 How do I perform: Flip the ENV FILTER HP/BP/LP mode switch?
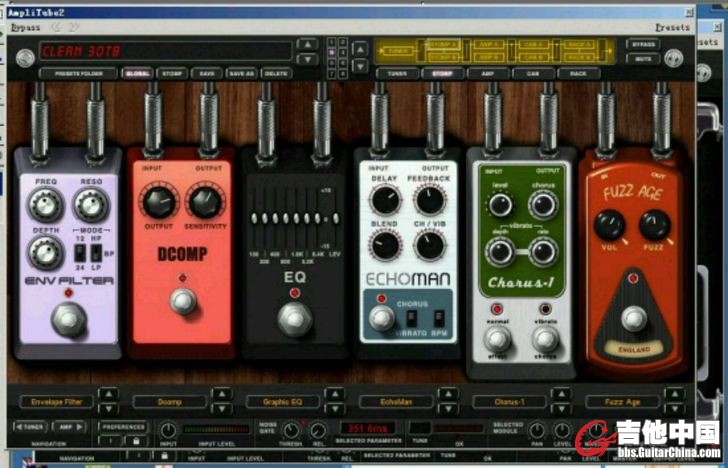tap(96, 254)
